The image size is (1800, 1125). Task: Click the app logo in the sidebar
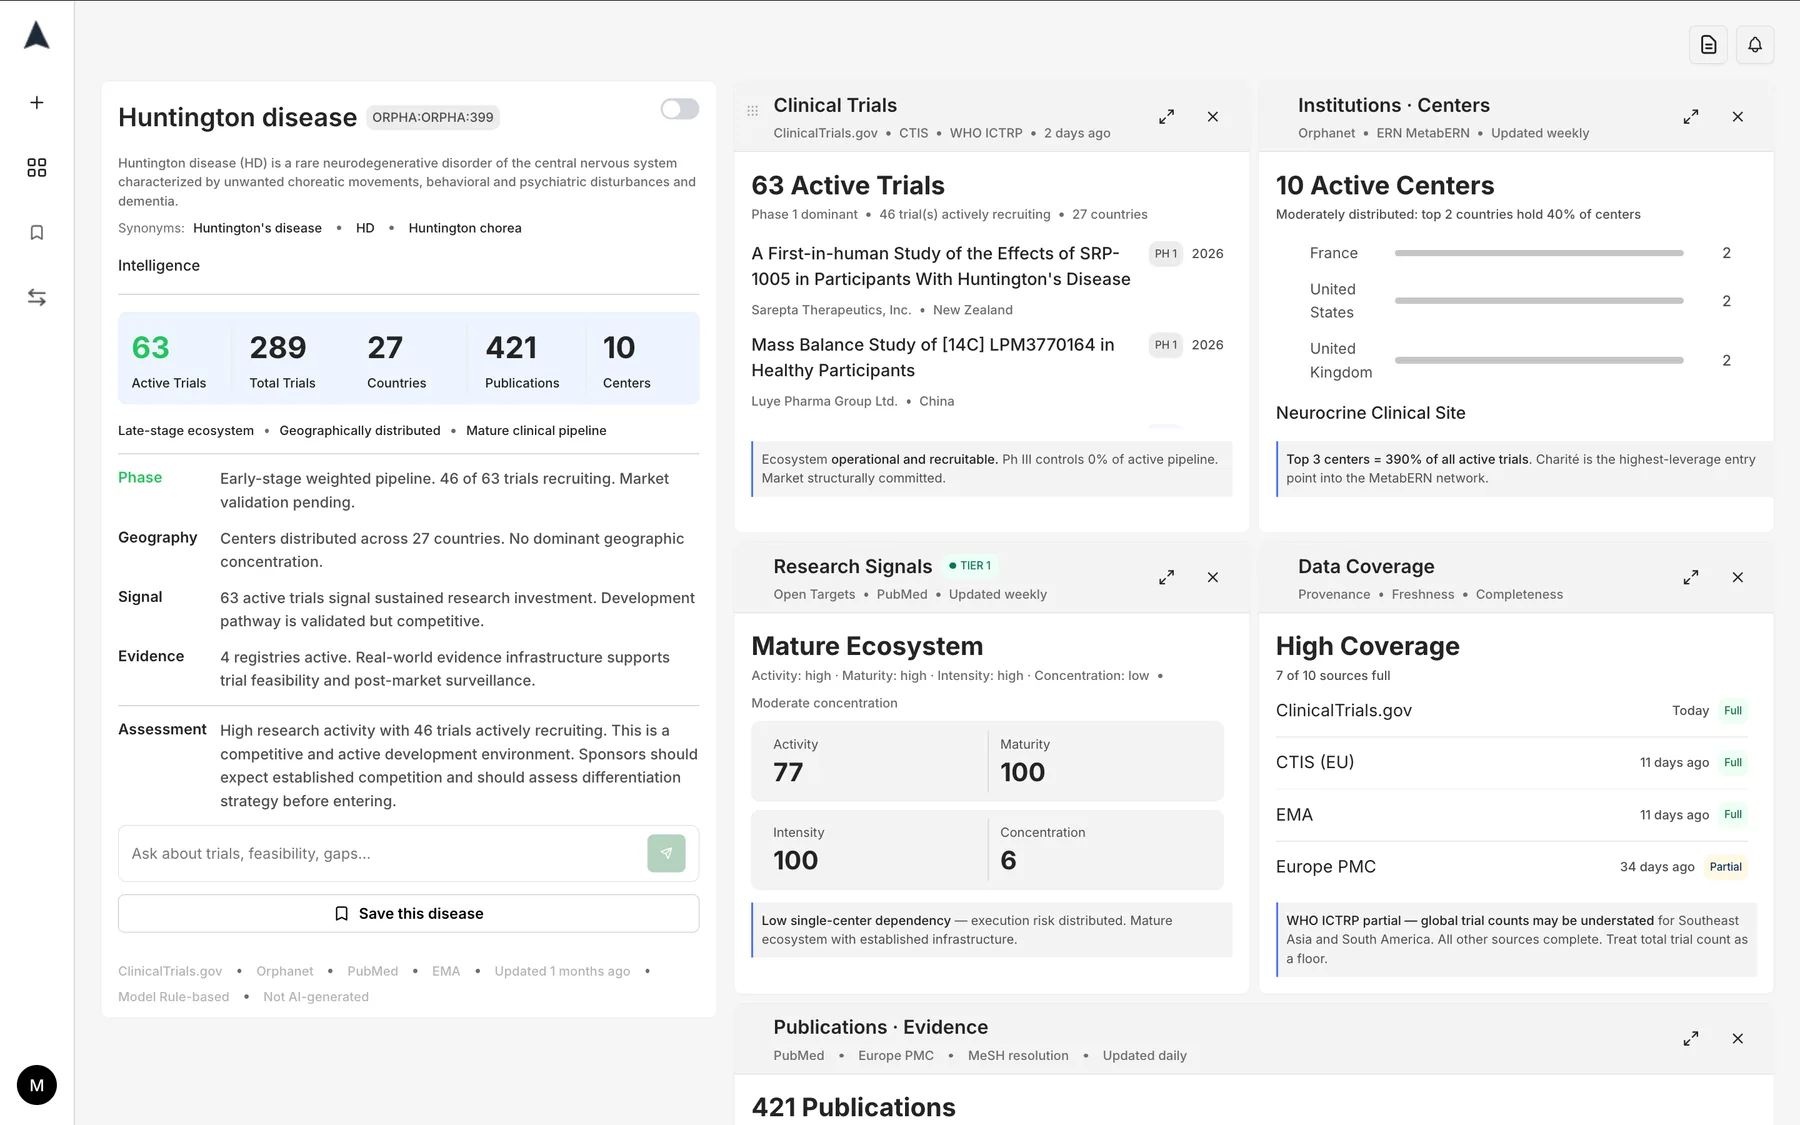pos(37,36)
